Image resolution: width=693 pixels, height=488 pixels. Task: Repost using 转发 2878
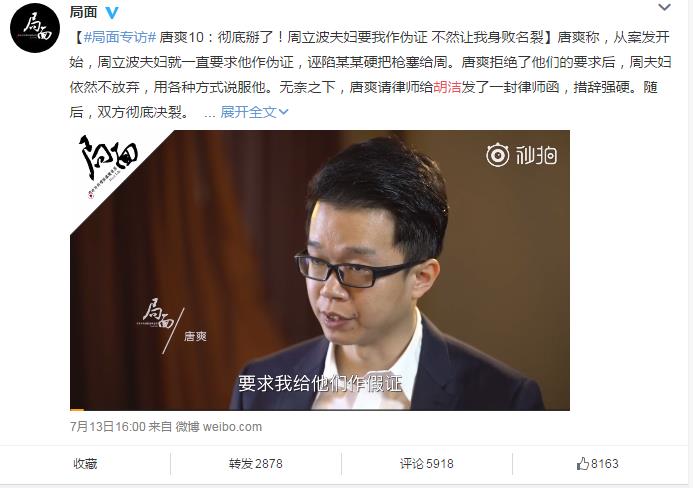255,464
